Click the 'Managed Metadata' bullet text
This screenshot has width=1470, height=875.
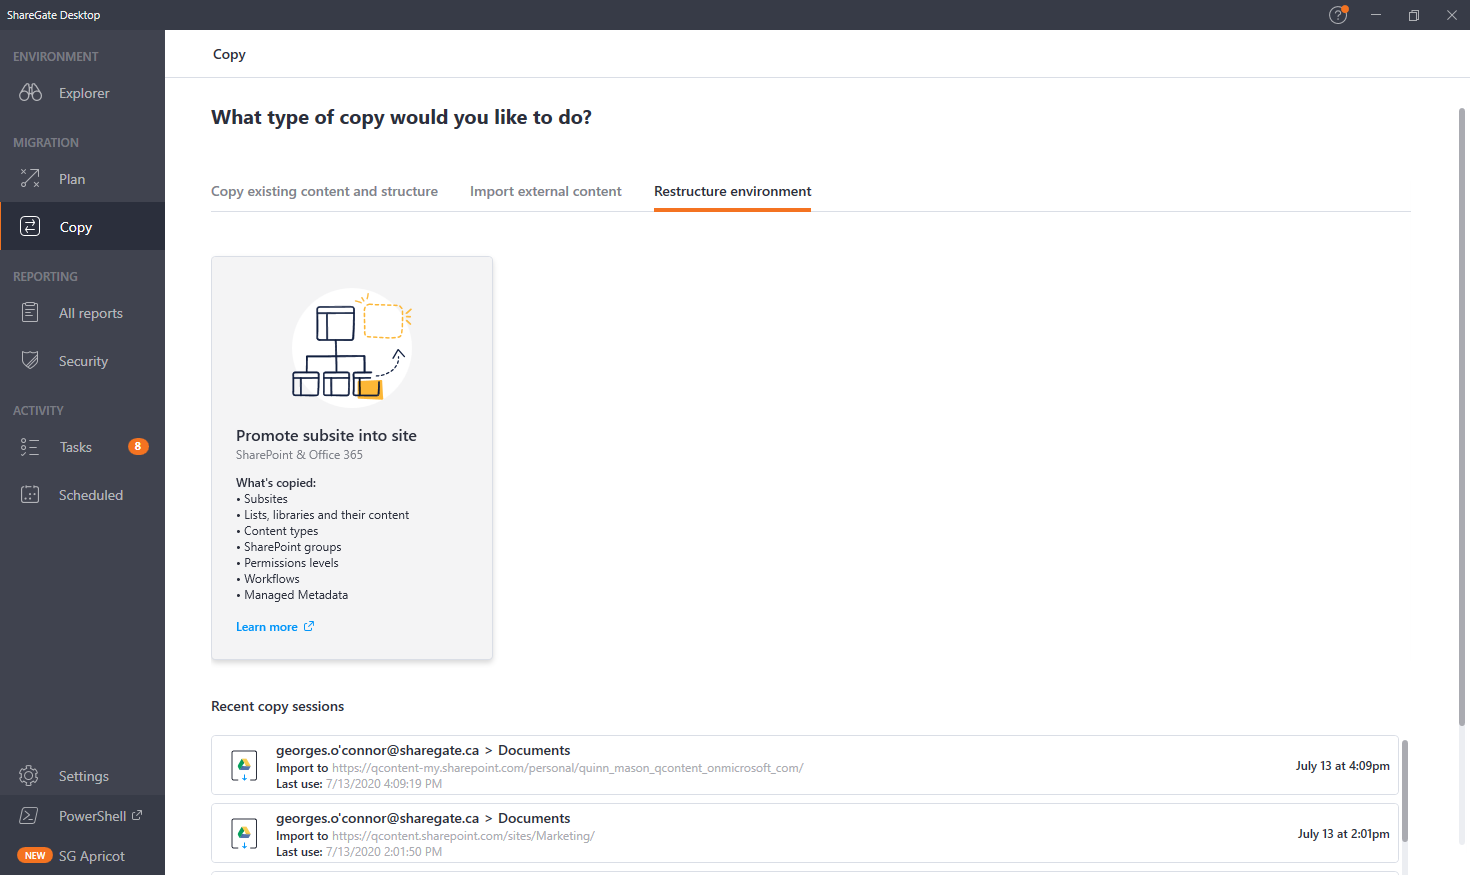pyautogui.click(x=296, y=595)
